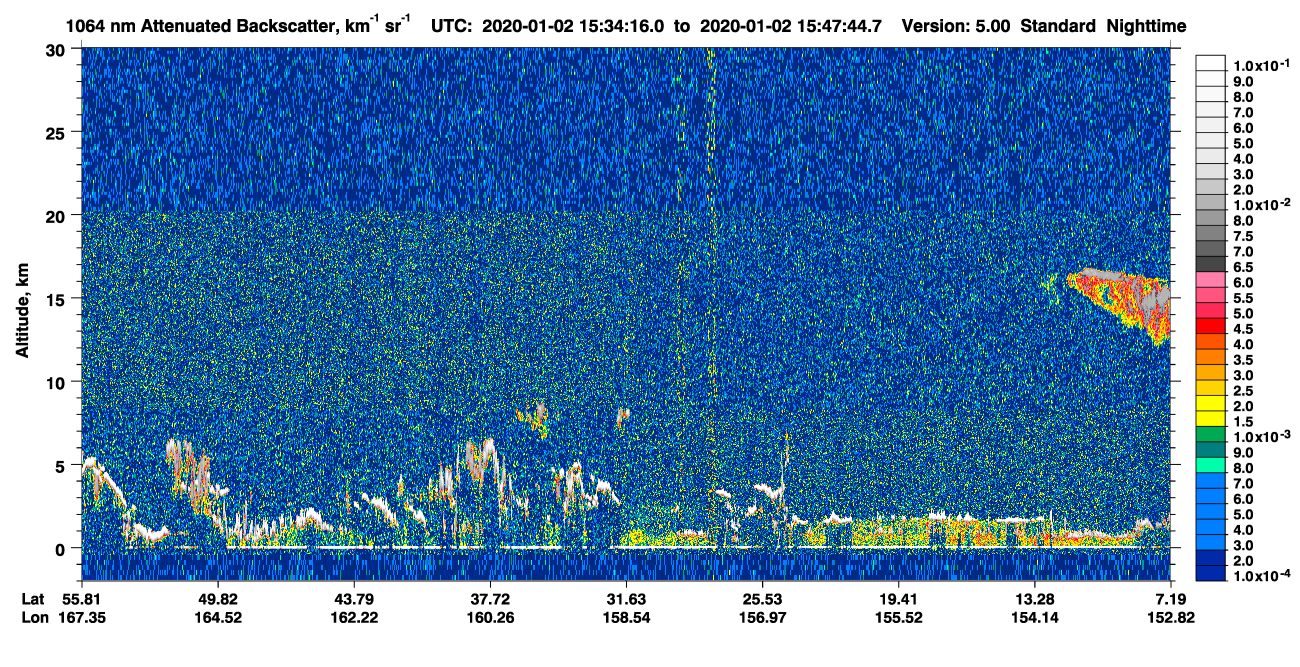Click the latitude value "31.63"

point(626,599)
